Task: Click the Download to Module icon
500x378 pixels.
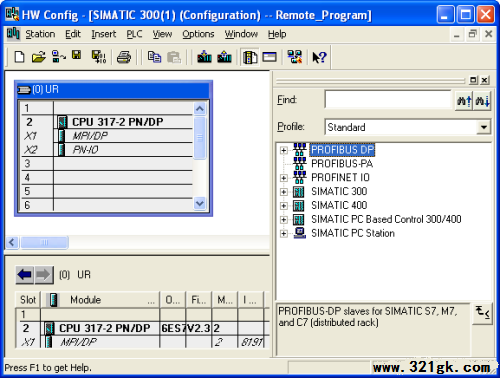Action: (204, 57)
